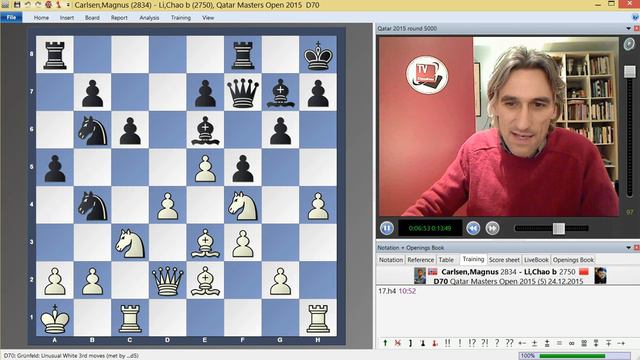640x360 pixels.
Task: Click the red pawn annotation icon
Action: click(435, 343)
